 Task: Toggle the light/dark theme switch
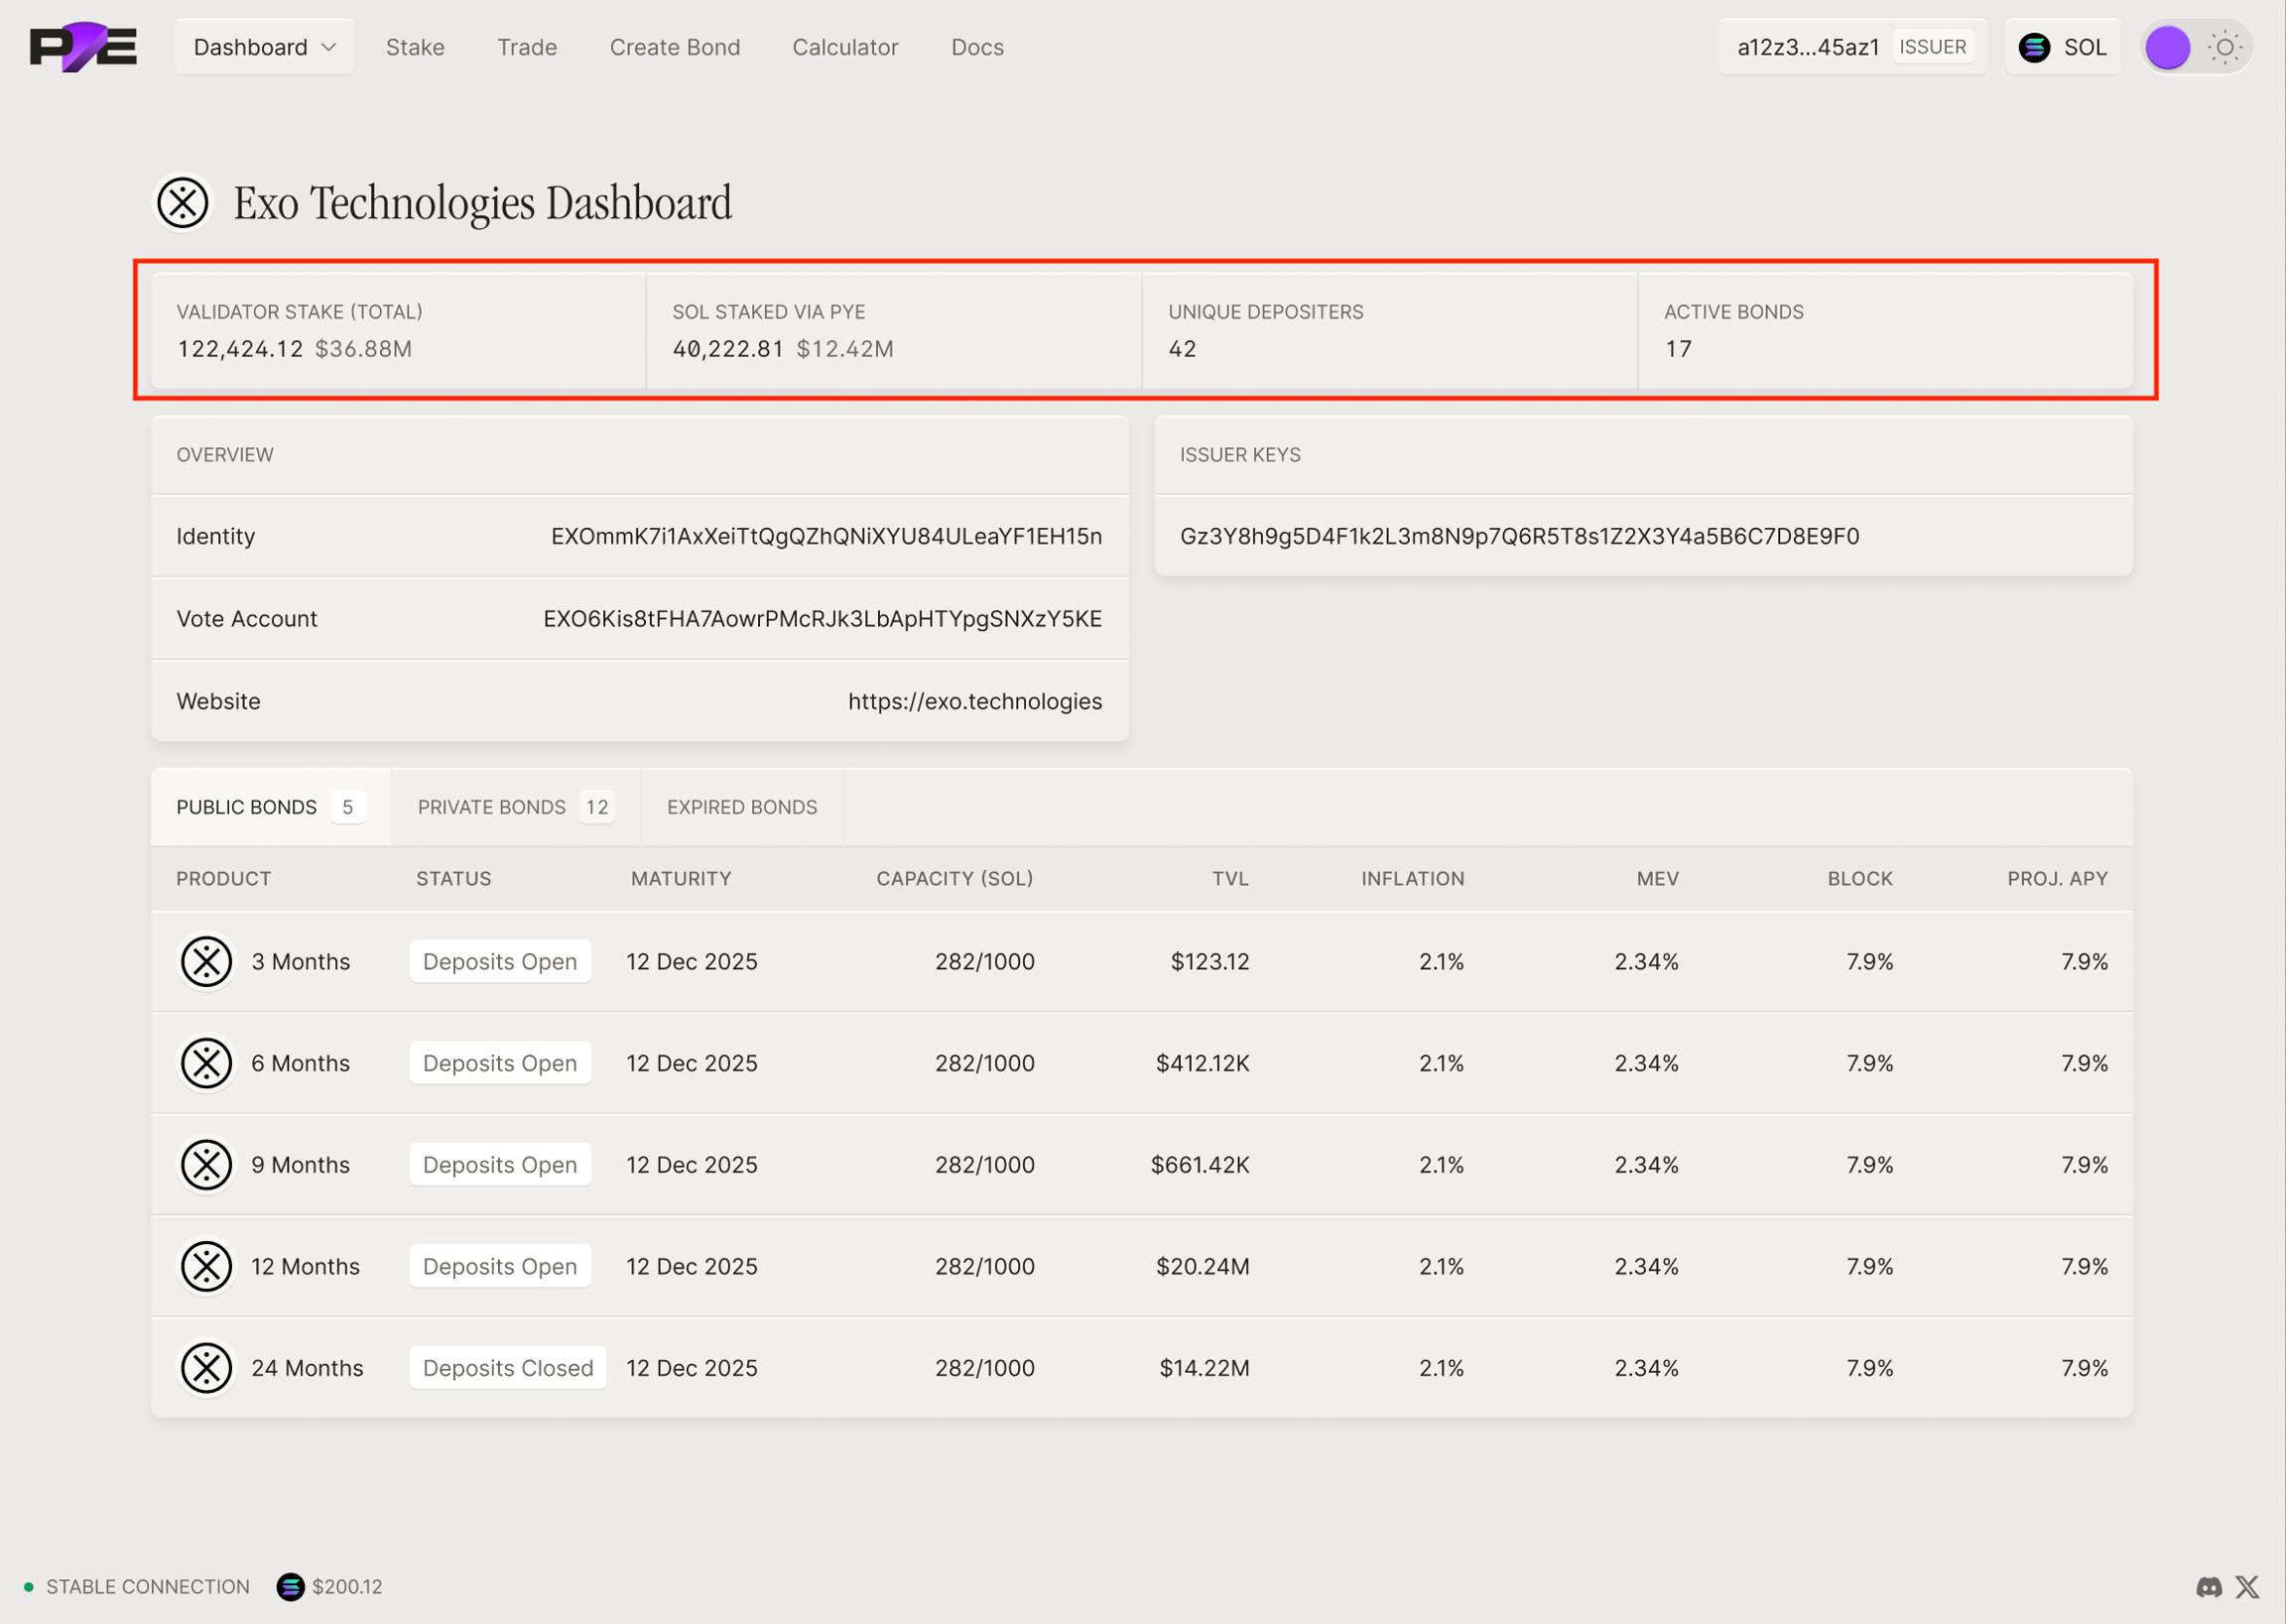click(2196, 47)
